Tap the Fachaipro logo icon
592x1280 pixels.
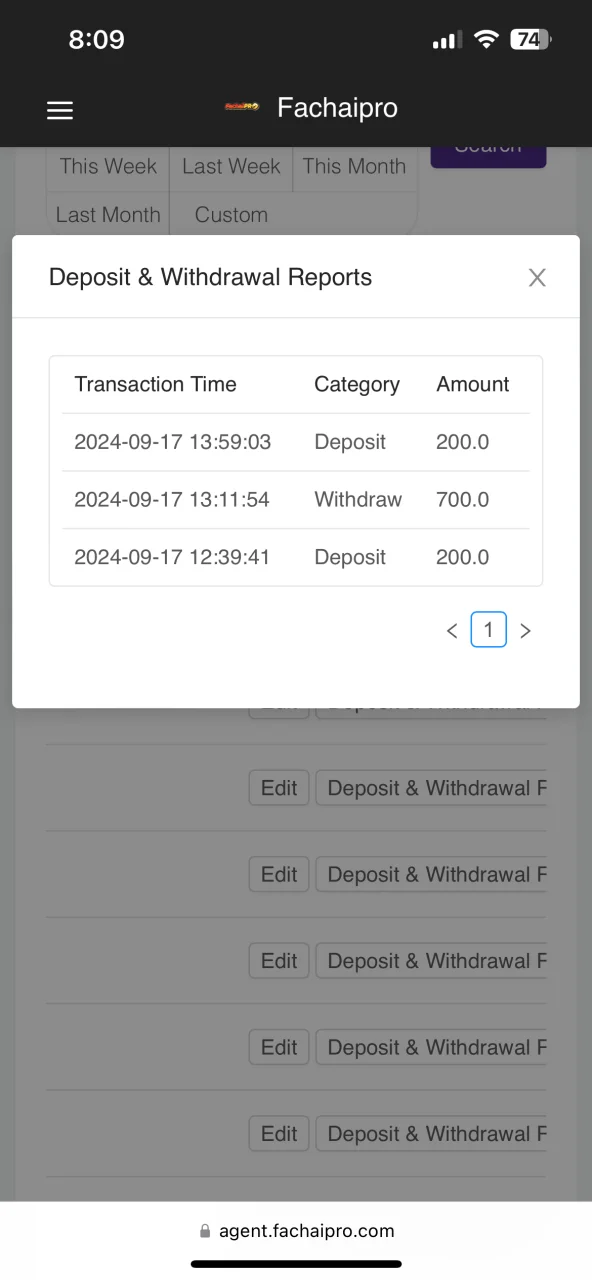tap(242, 107)
